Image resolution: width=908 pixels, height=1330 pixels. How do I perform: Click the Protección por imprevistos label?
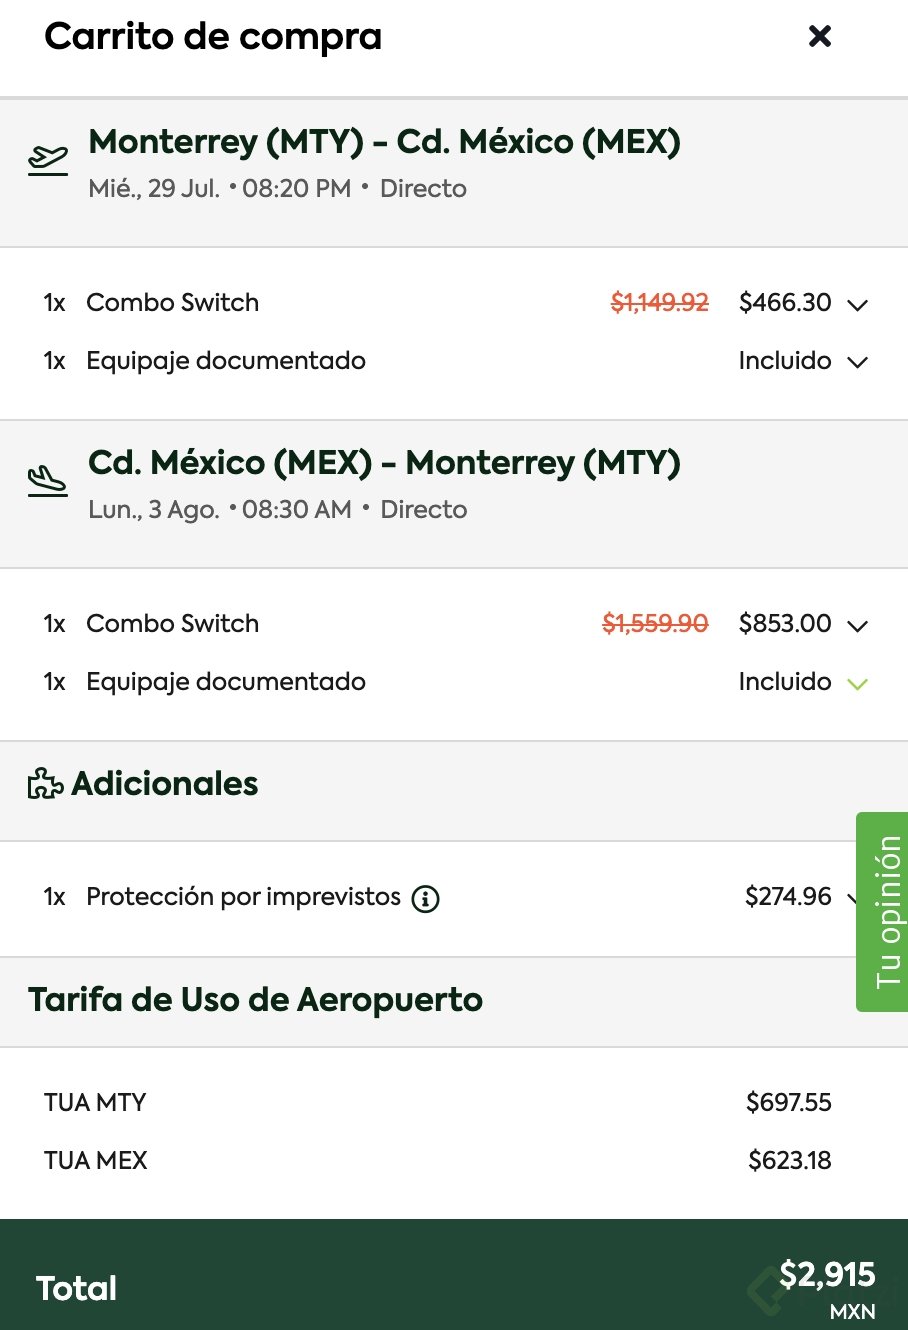(x=243, y=897)
